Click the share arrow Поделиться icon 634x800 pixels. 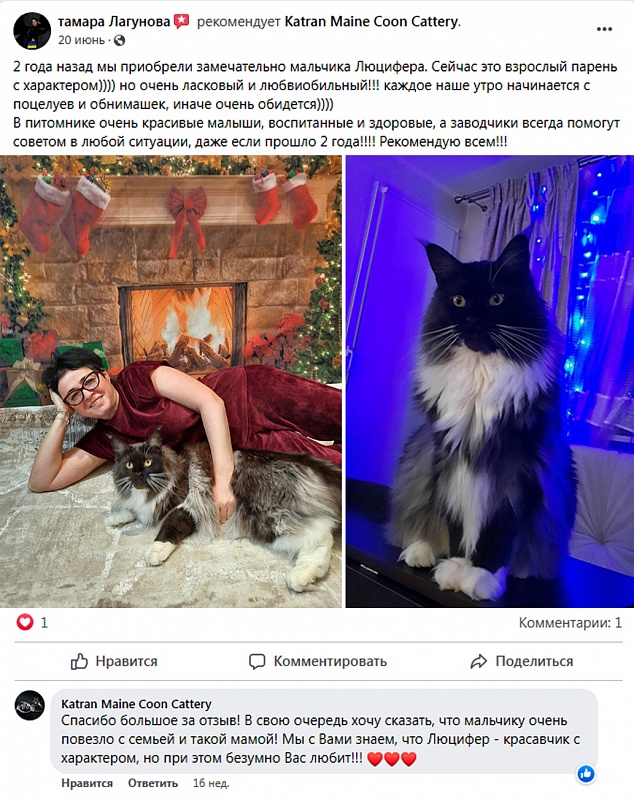(x=478, y=661)
